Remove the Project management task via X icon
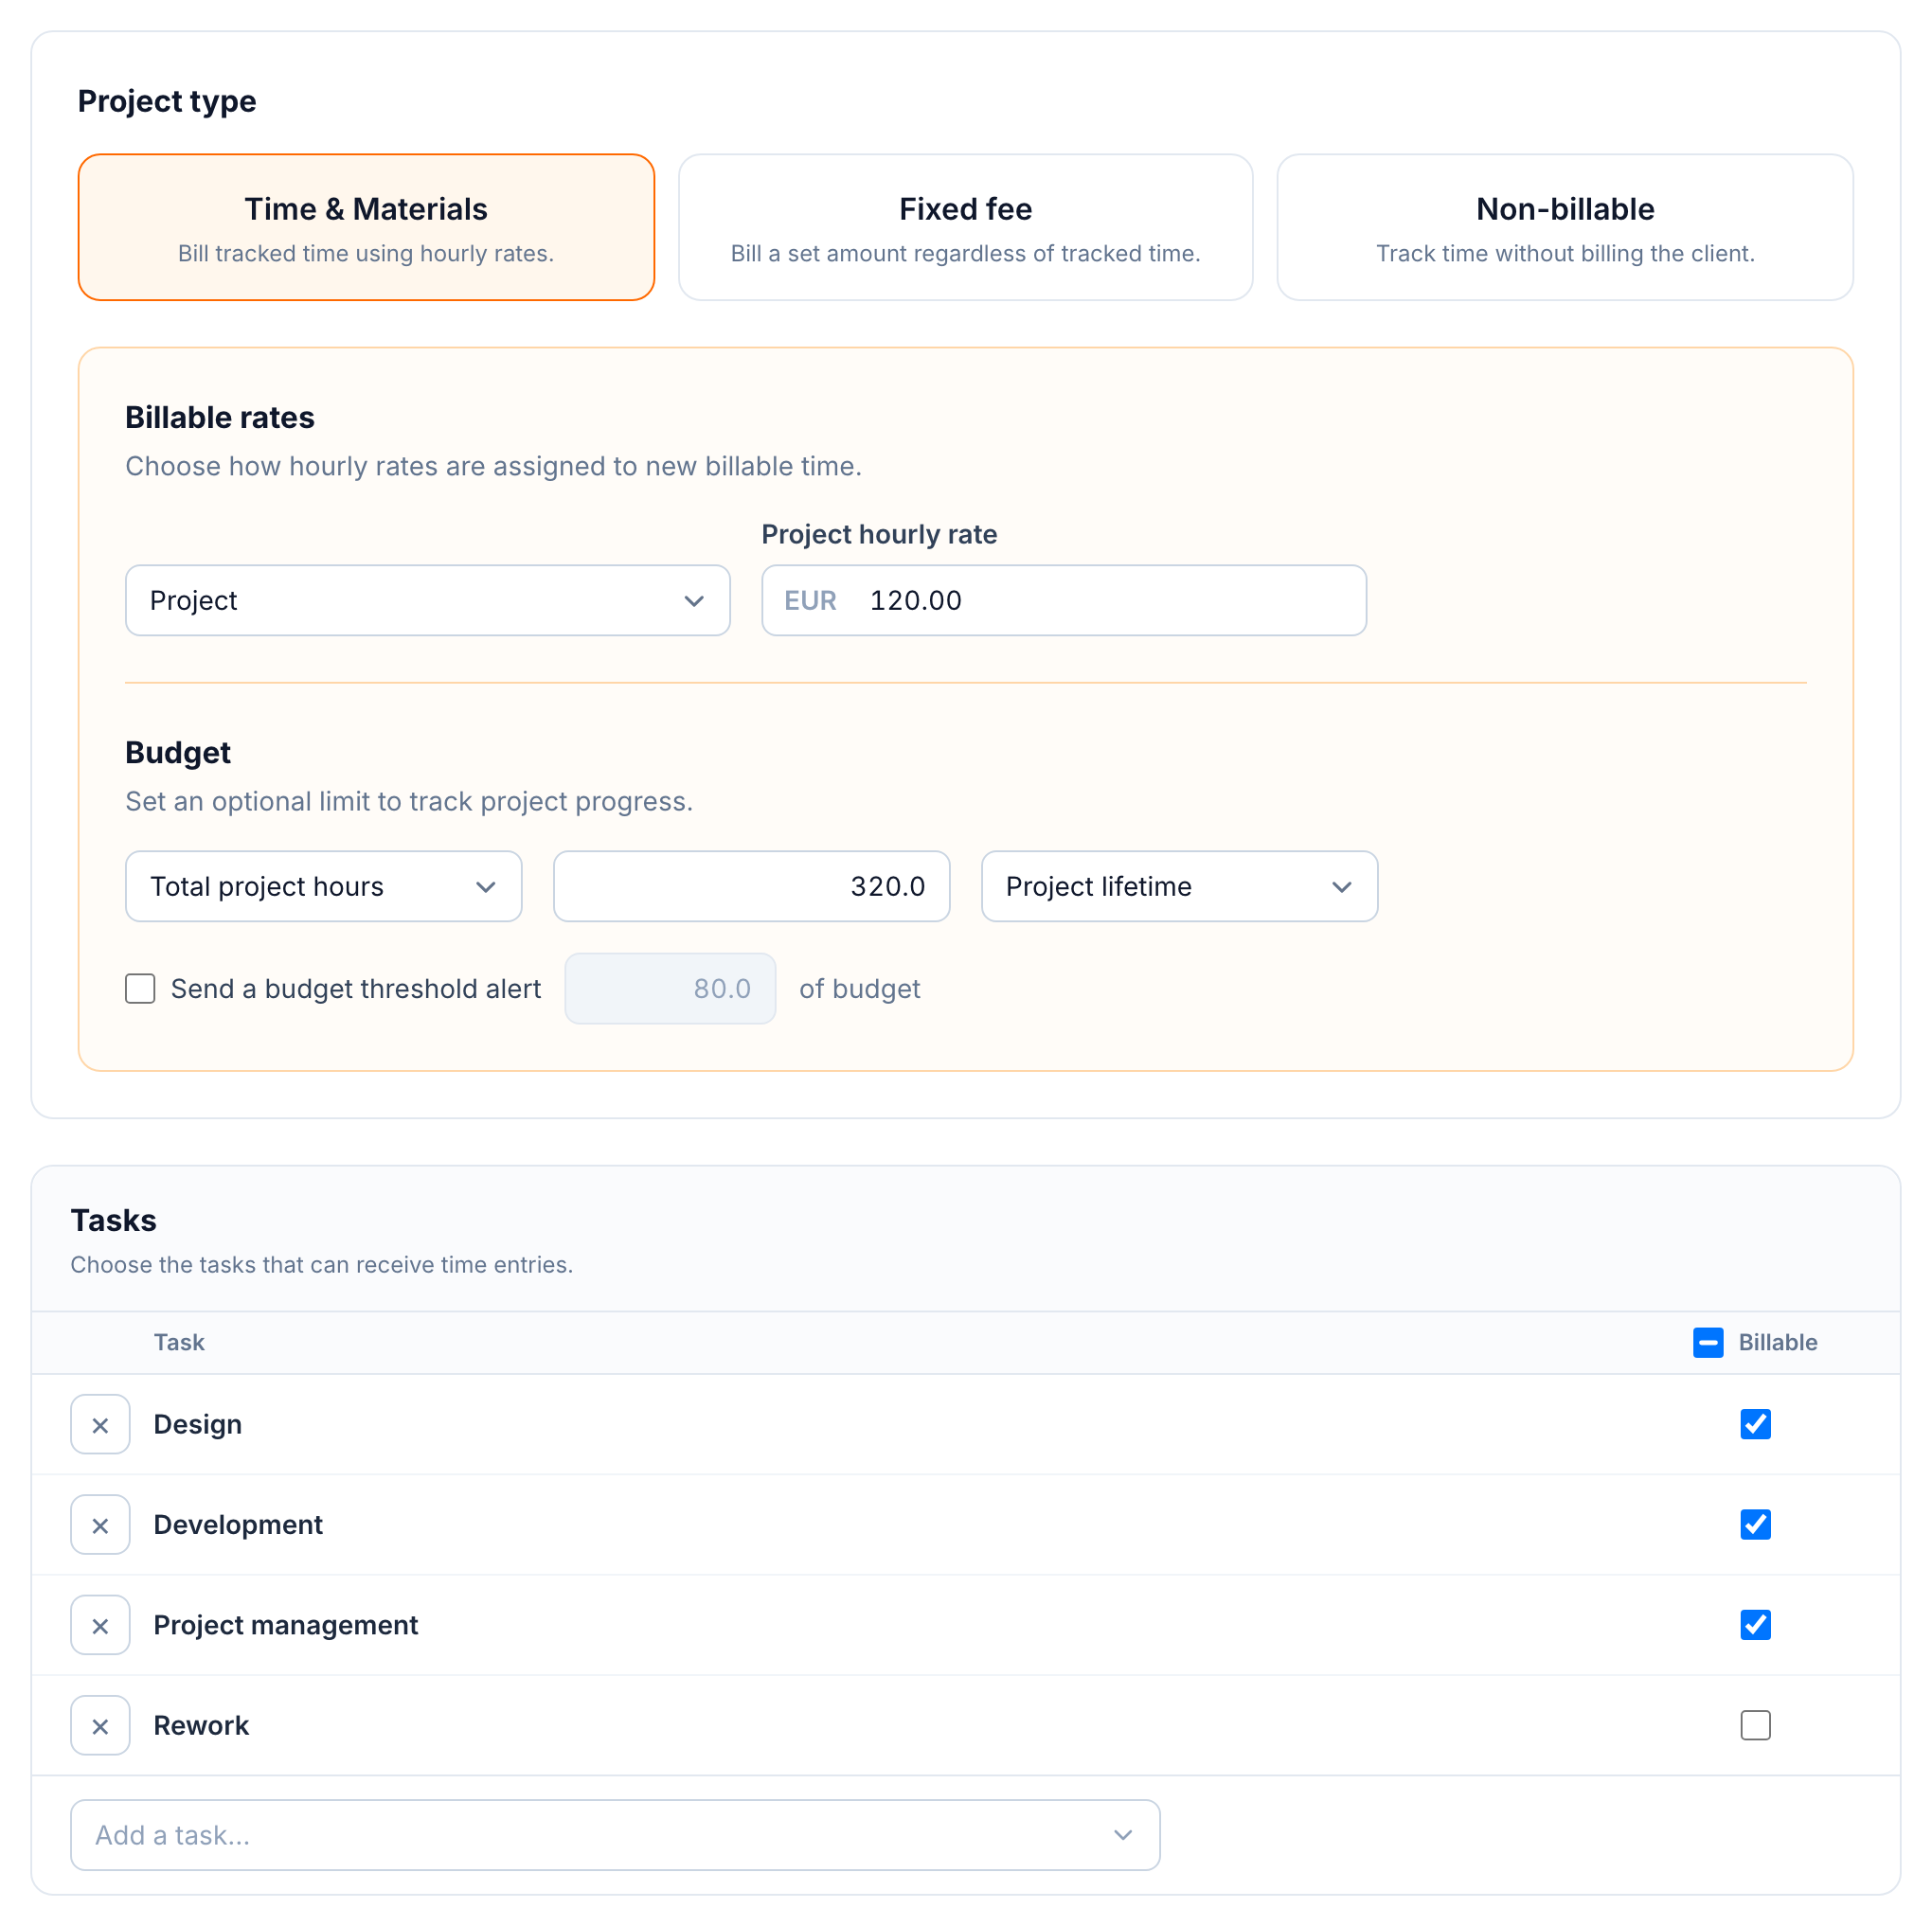This screenshot has width=1932, height=1926. (100, 1625)
